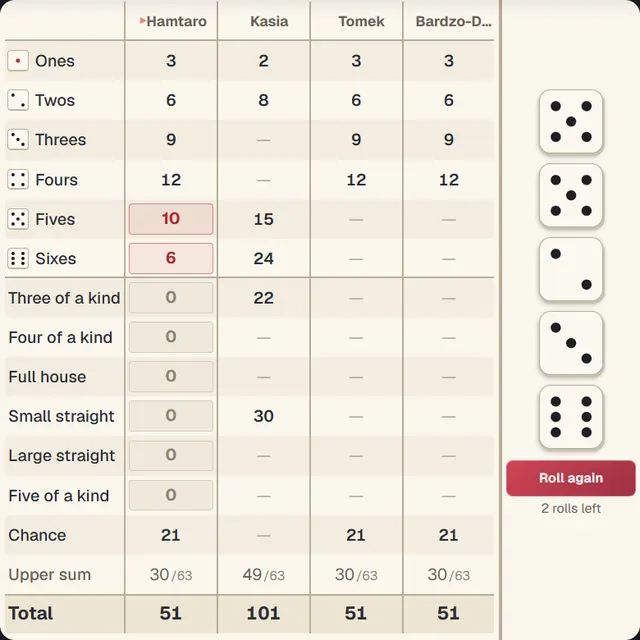This screenshot has height=640, width=640.
Task: Click the Twos row die icon
Action: click(18, 100)
